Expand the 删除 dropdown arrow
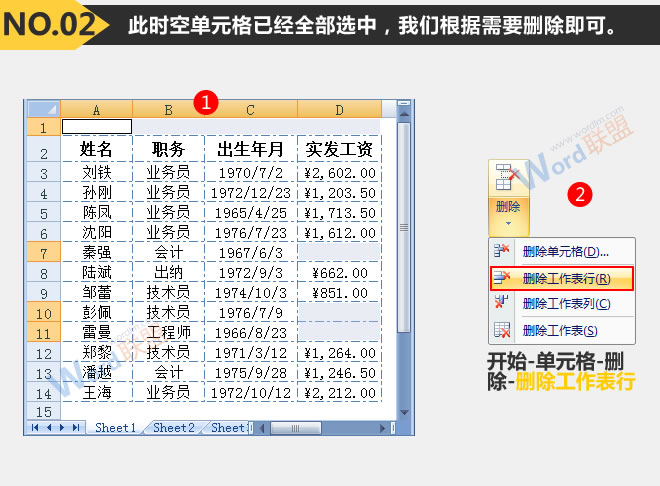 [508, 223]
